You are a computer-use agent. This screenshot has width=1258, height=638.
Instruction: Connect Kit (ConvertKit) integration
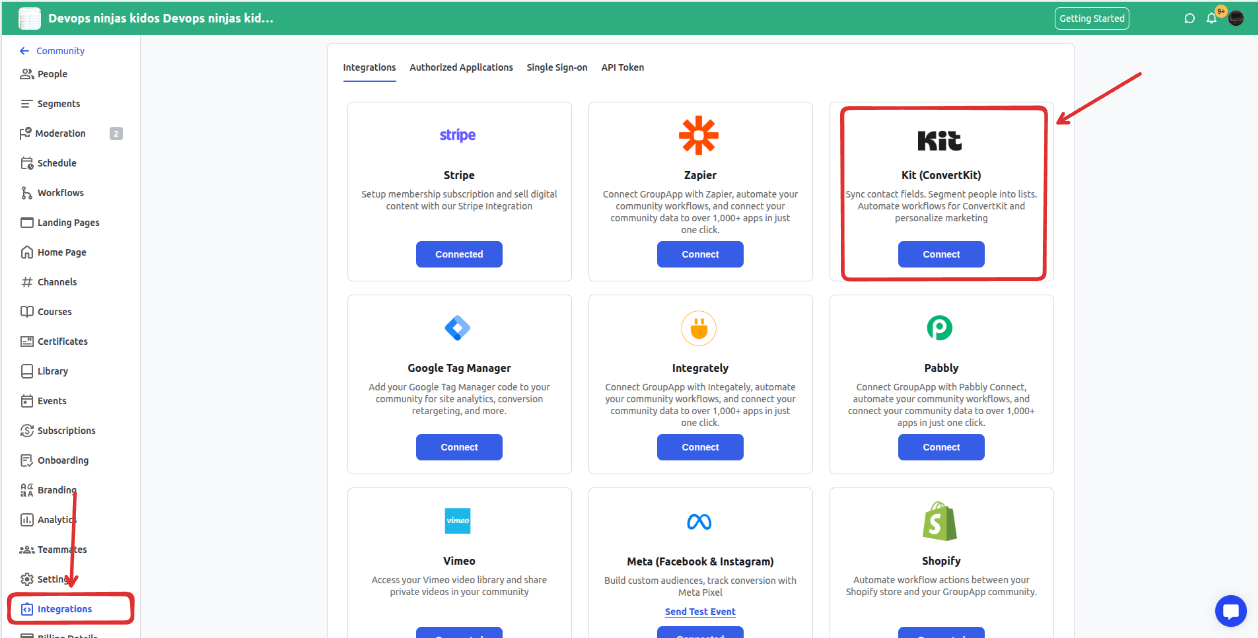pos(941,255)
